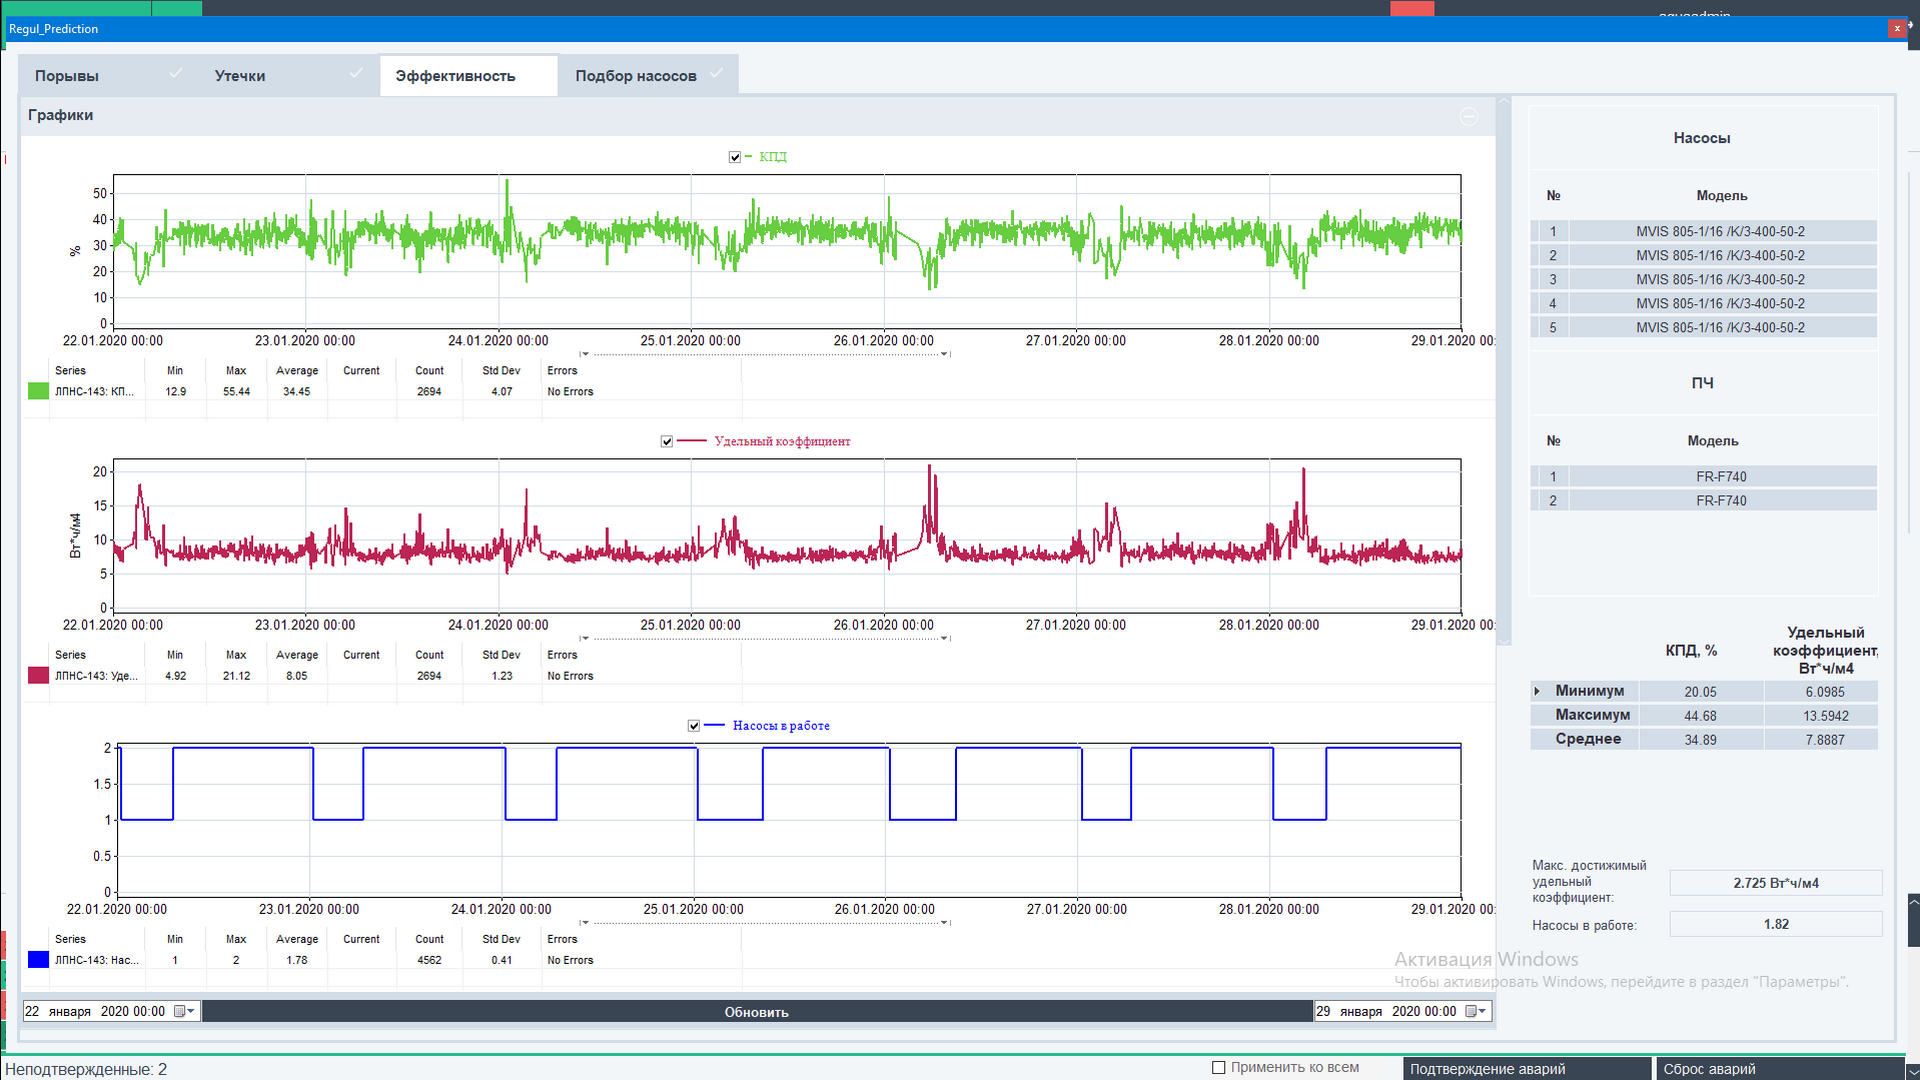
Task: Click the scroll-up arrow above the charts scrollbar
Action: click(x=1503, y=102)
